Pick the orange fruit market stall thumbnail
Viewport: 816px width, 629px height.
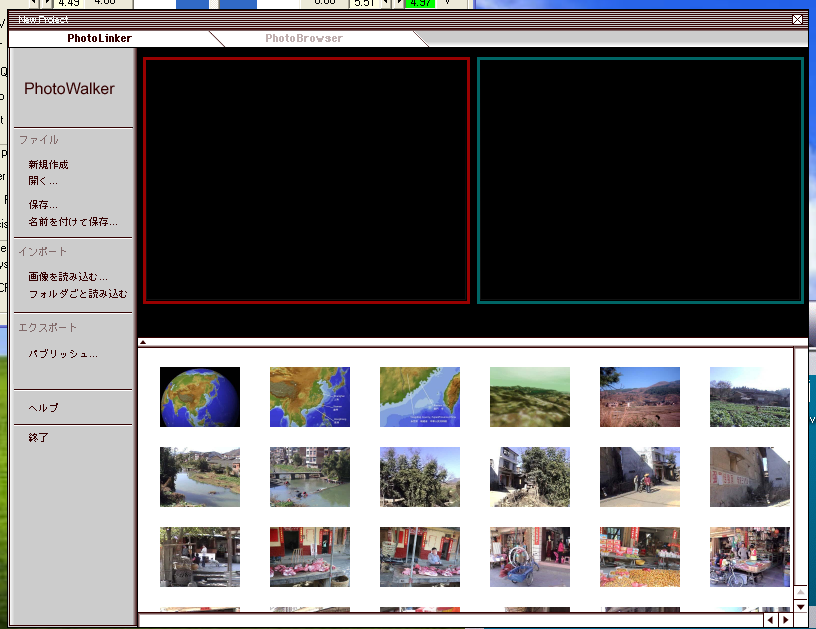(x=640, y=557)
